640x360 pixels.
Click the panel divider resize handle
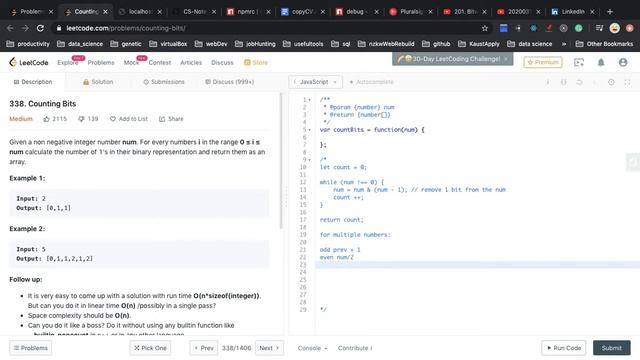(x=286, y=198)
